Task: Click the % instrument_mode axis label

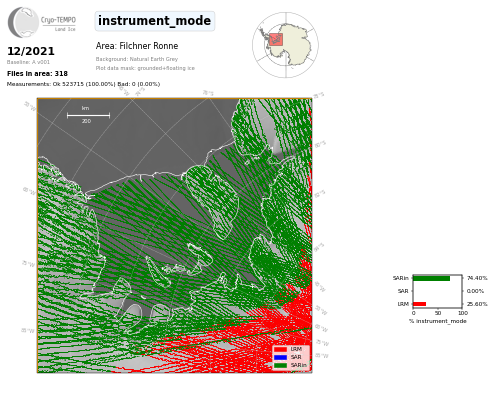Action: click(x=438, y=321)
